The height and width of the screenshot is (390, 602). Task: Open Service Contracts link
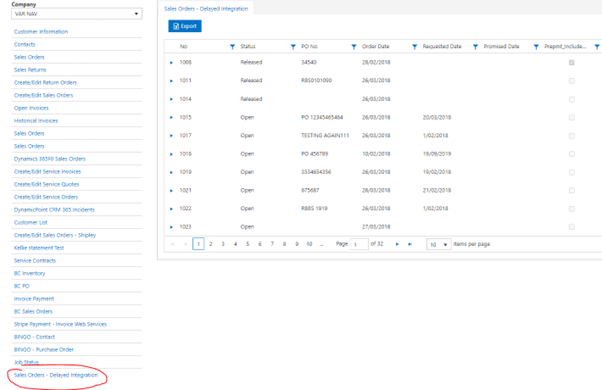(x=35, y=261)
